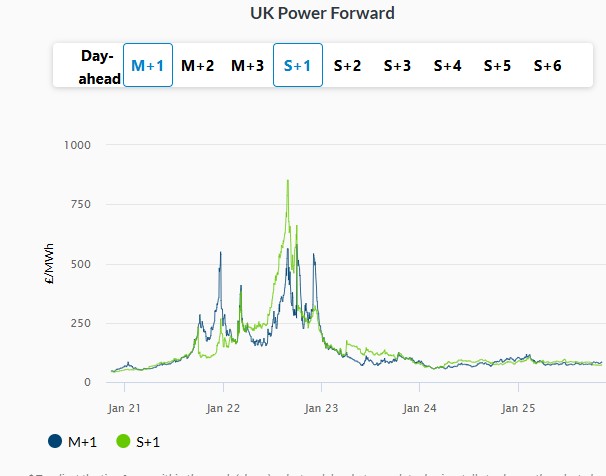Image resolution: width=606 pixels, height=476 pixels.
Task: Click the UK Power Forward chart title
Action: (x=322, y=13)
